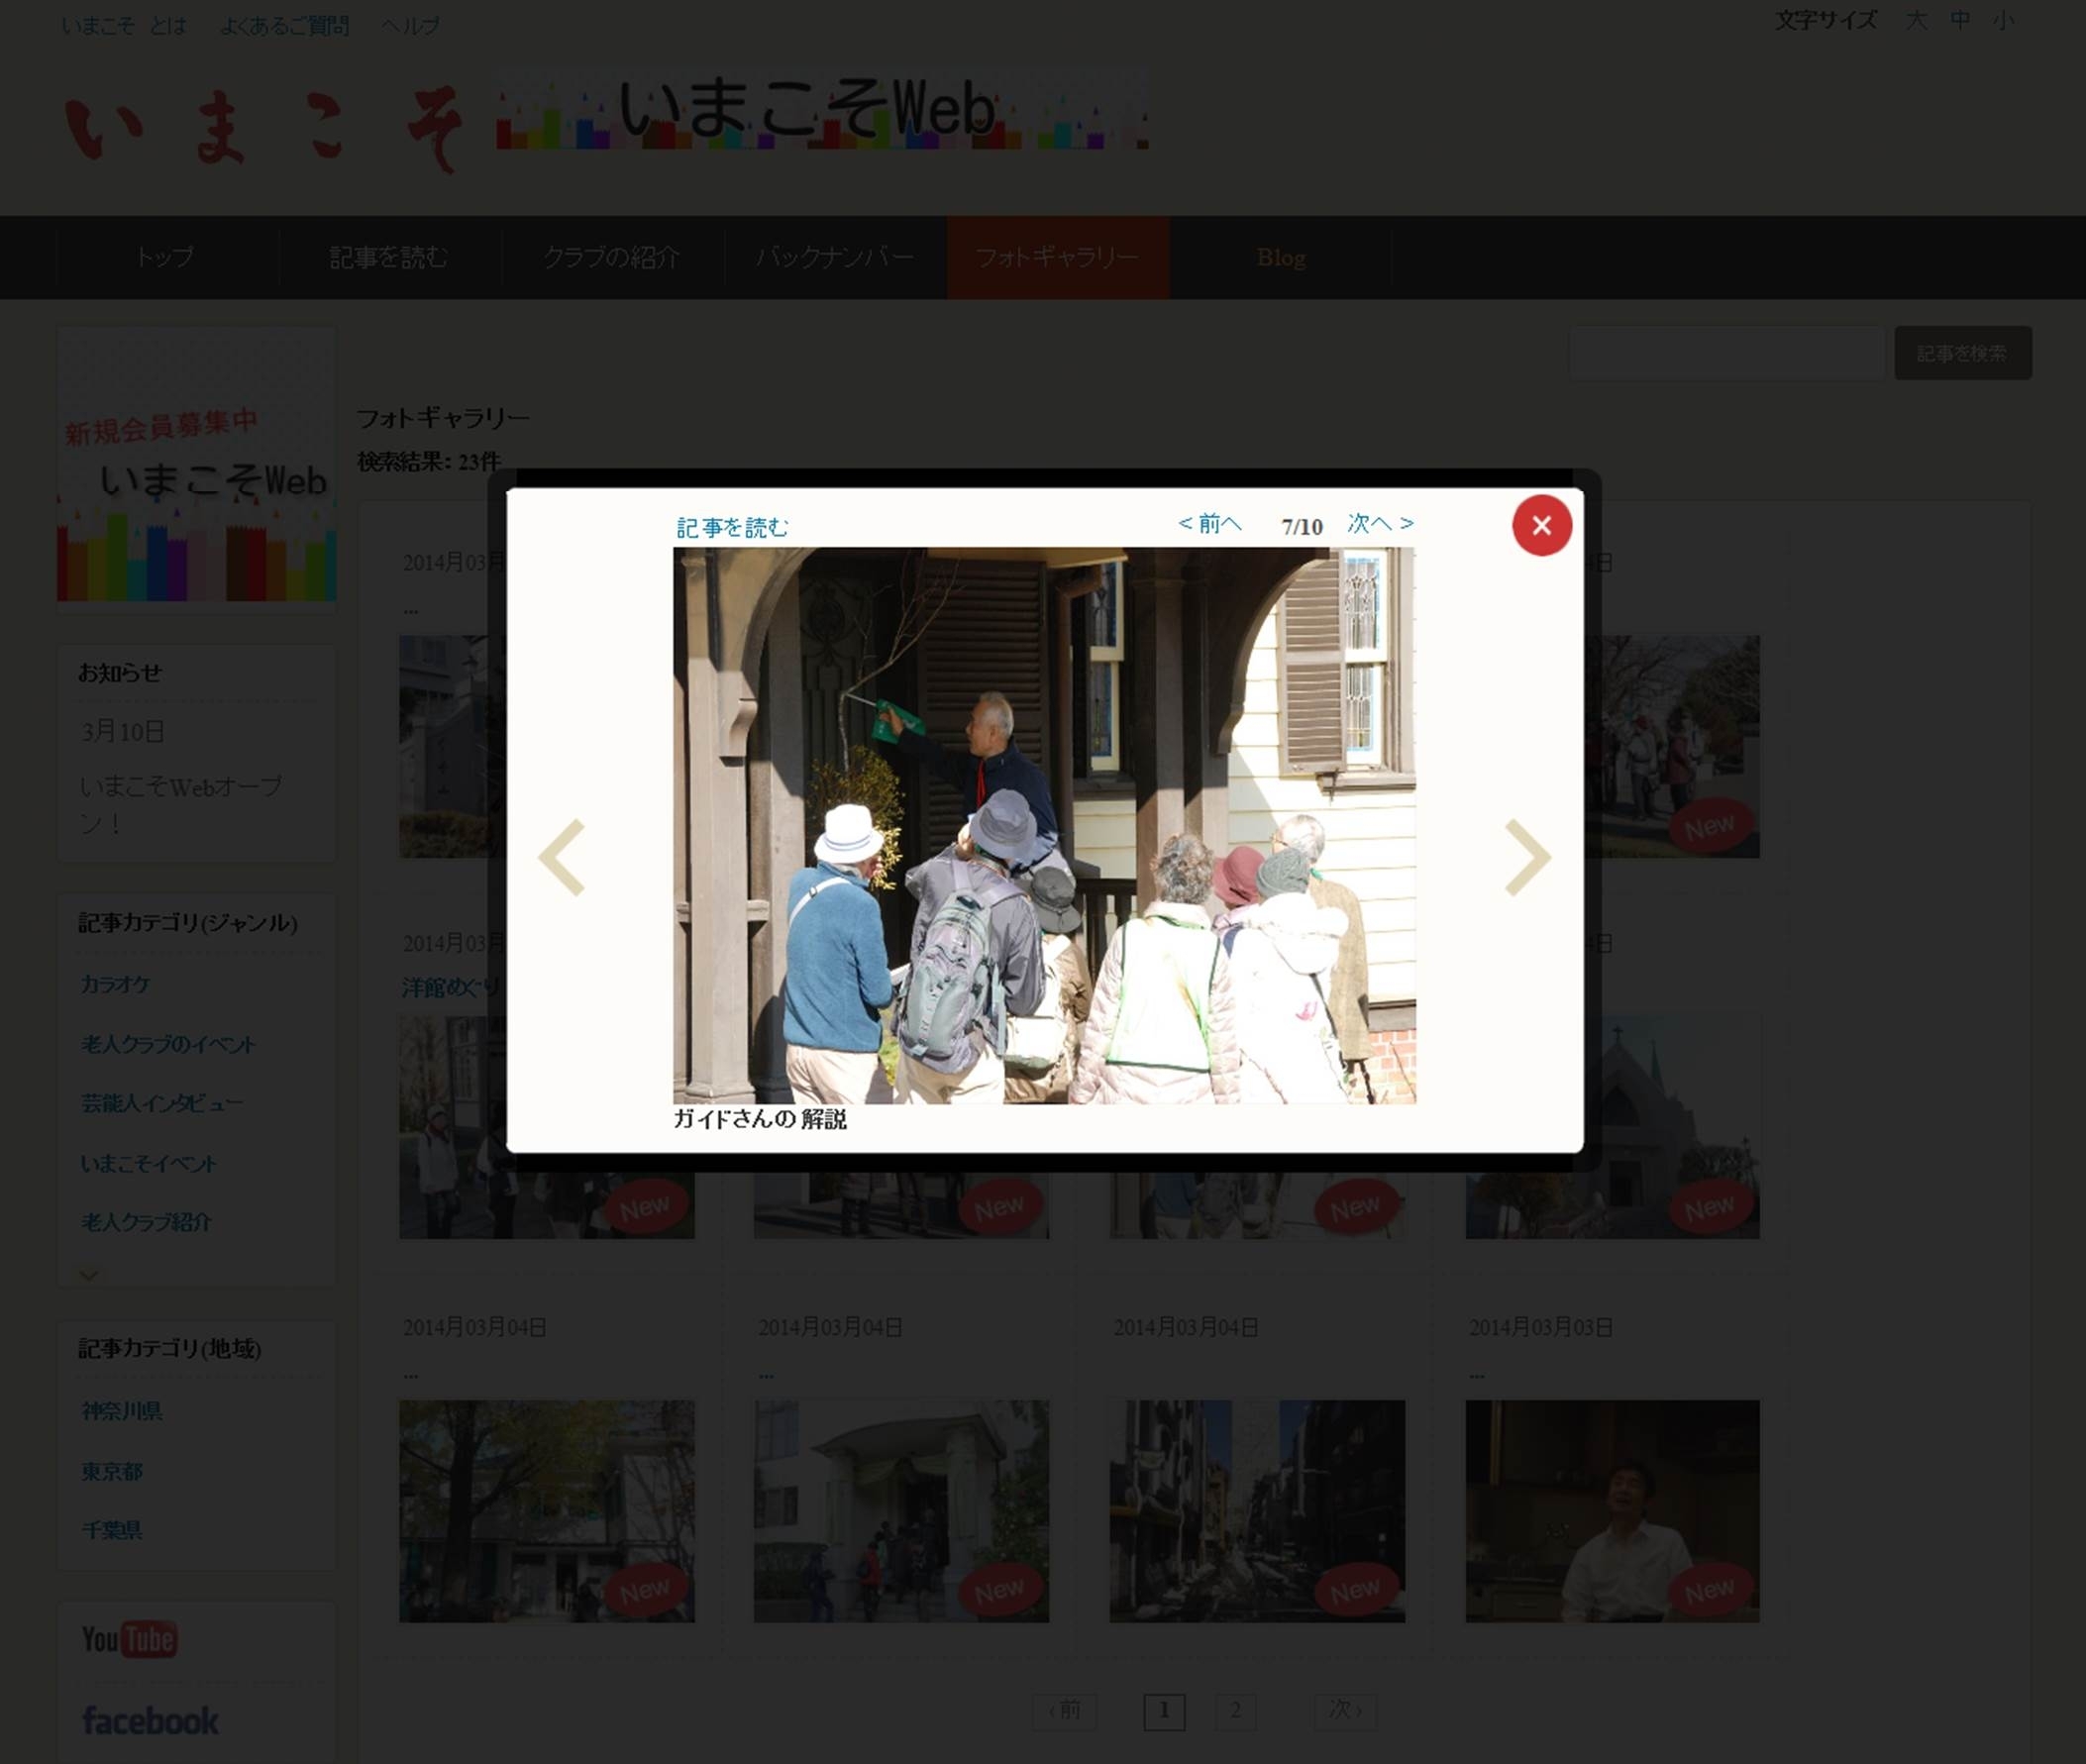Image resolution: width=2086 pixels, height=1764 pixels.
Task: Select the いまこそイベント category
Action: [x=148, y=1163]
